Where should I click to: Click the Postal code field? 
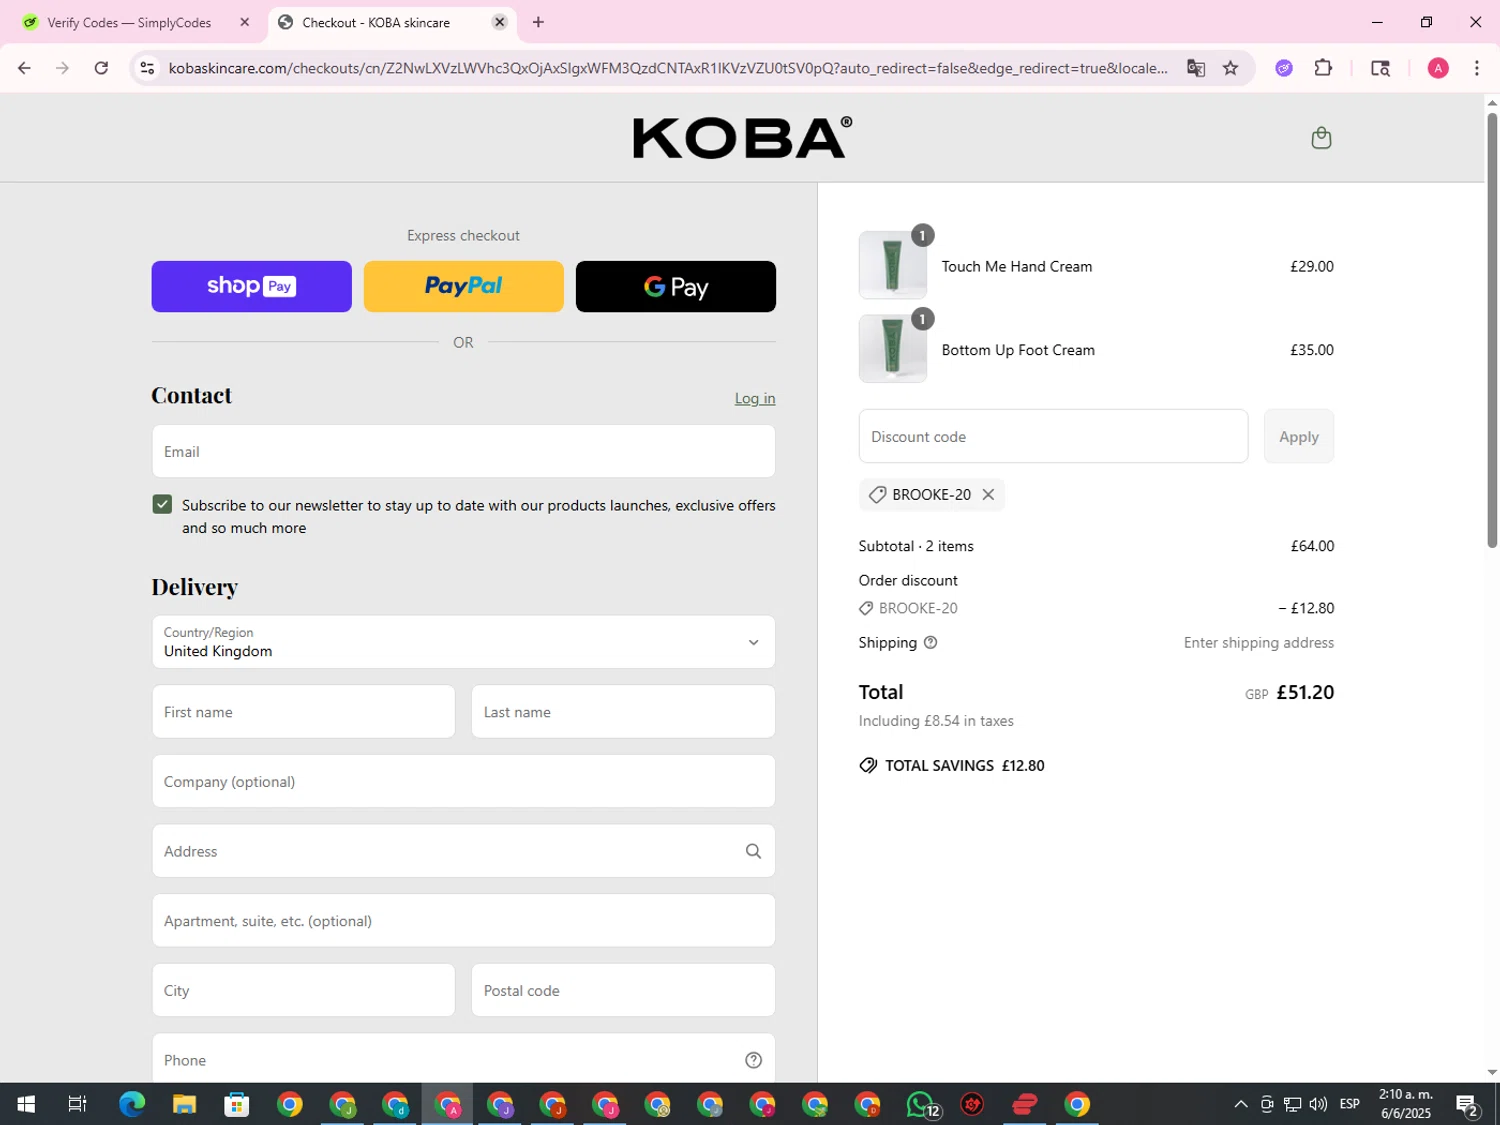(x=623, y=990)
